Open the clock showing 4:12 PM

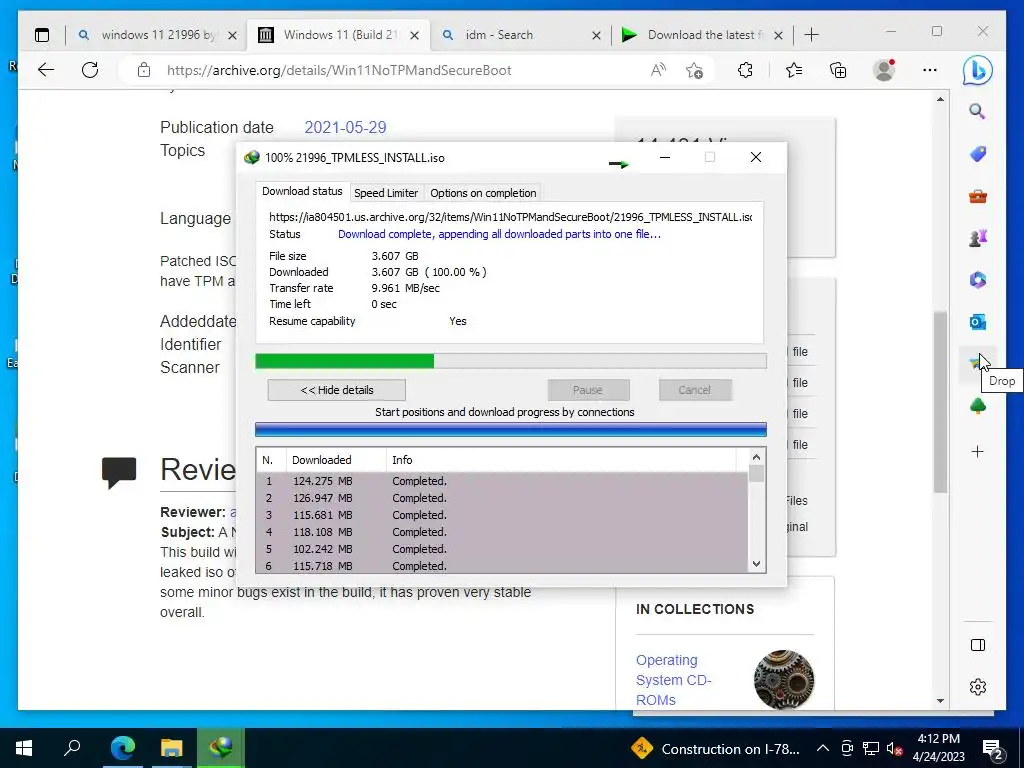click(938, 748)
